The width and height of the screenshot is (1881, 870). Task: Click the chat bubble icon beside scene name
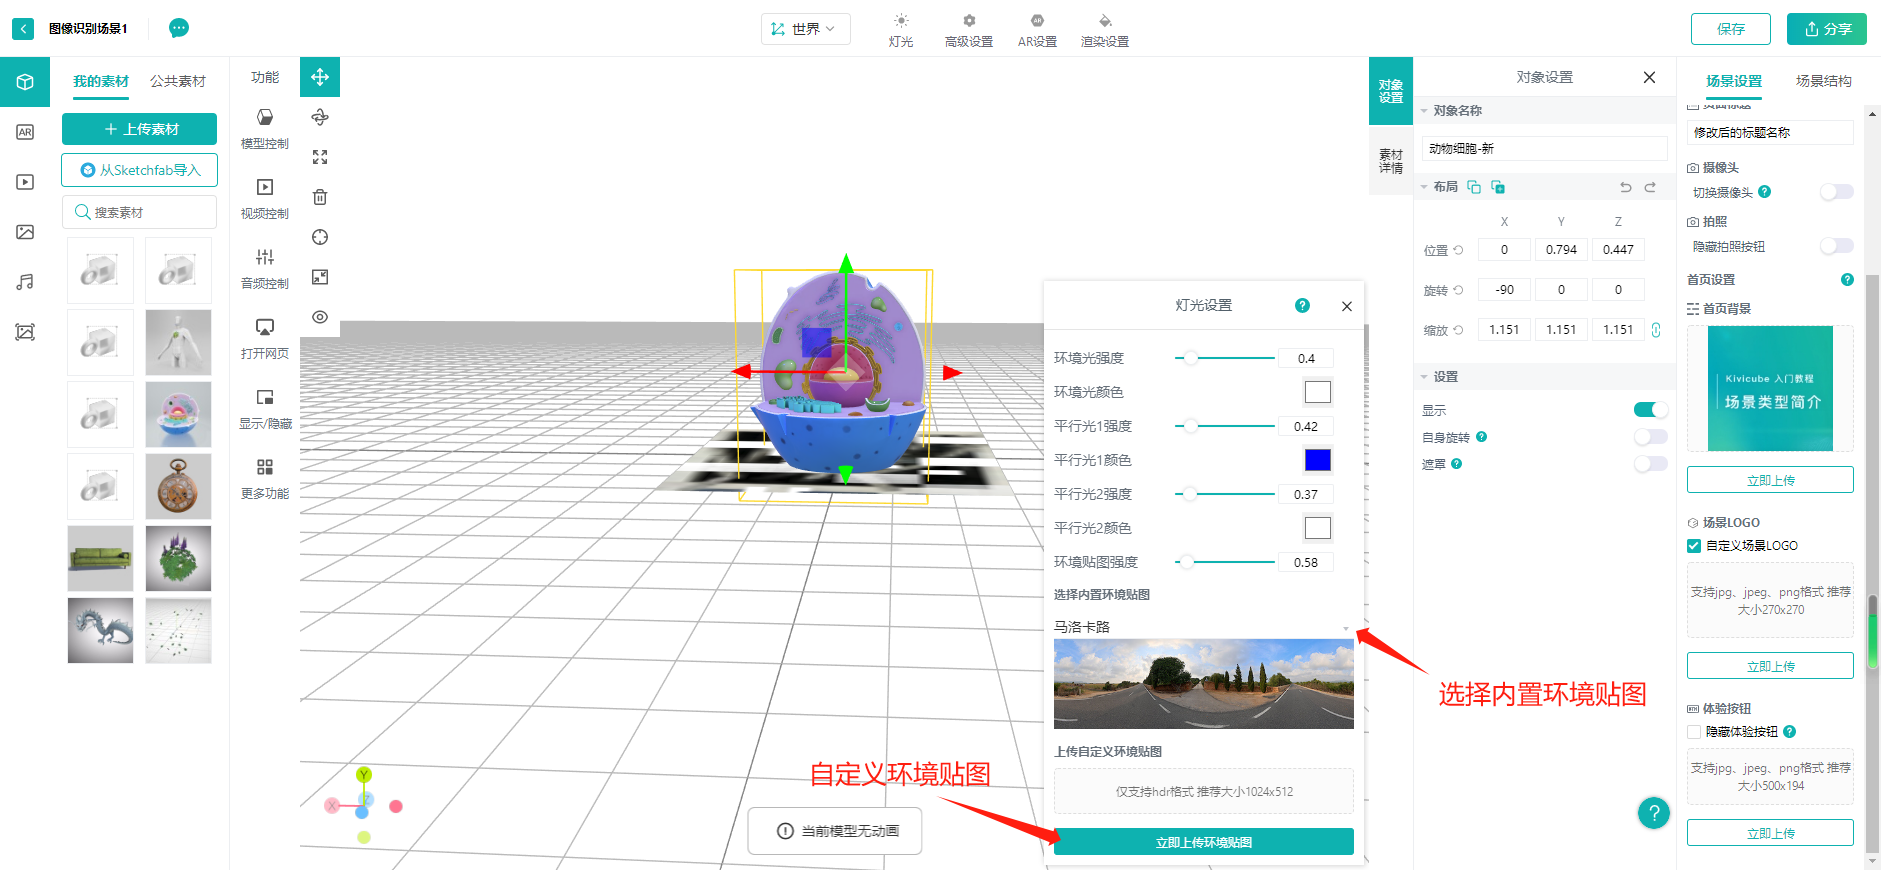pyautogui.click(x=179, y=28)
